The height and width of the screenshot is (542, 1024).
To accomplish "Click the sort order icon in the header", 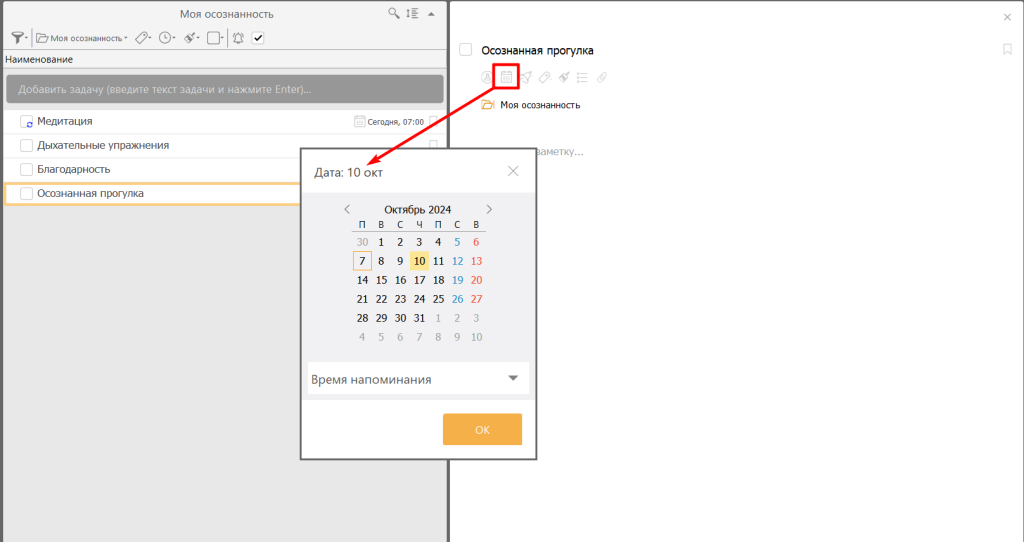I will (412, 14).
